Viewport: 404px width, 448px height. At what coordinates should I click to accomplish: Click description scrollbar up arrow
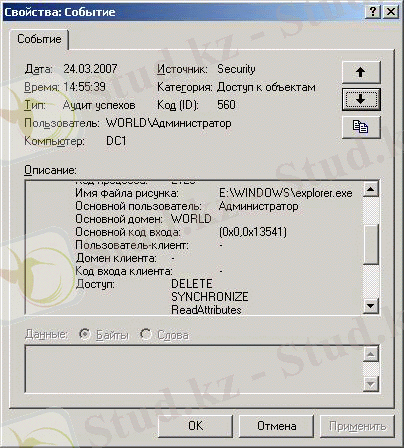pos(371,189)
